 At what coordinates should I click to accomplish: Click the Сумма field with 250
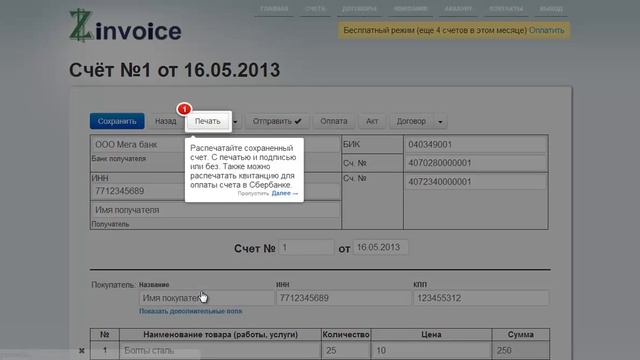tap(521, 351)
